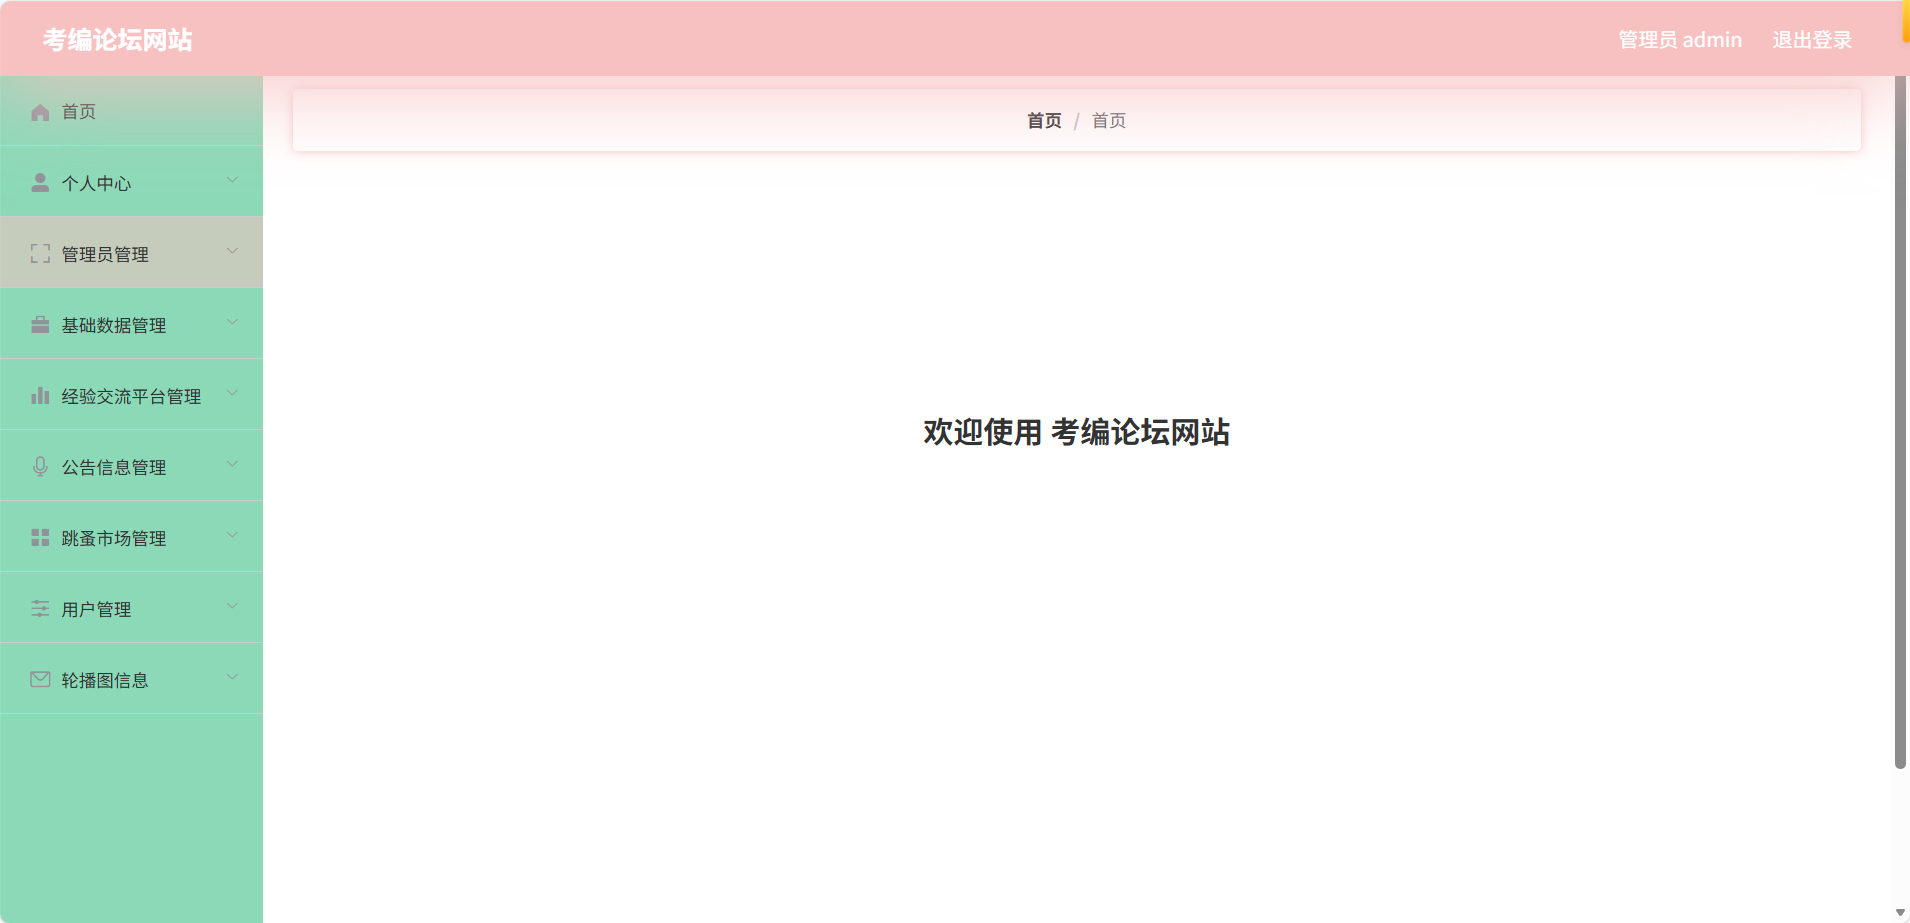Click the 考编论坛网站 header title

click(118, 40)
